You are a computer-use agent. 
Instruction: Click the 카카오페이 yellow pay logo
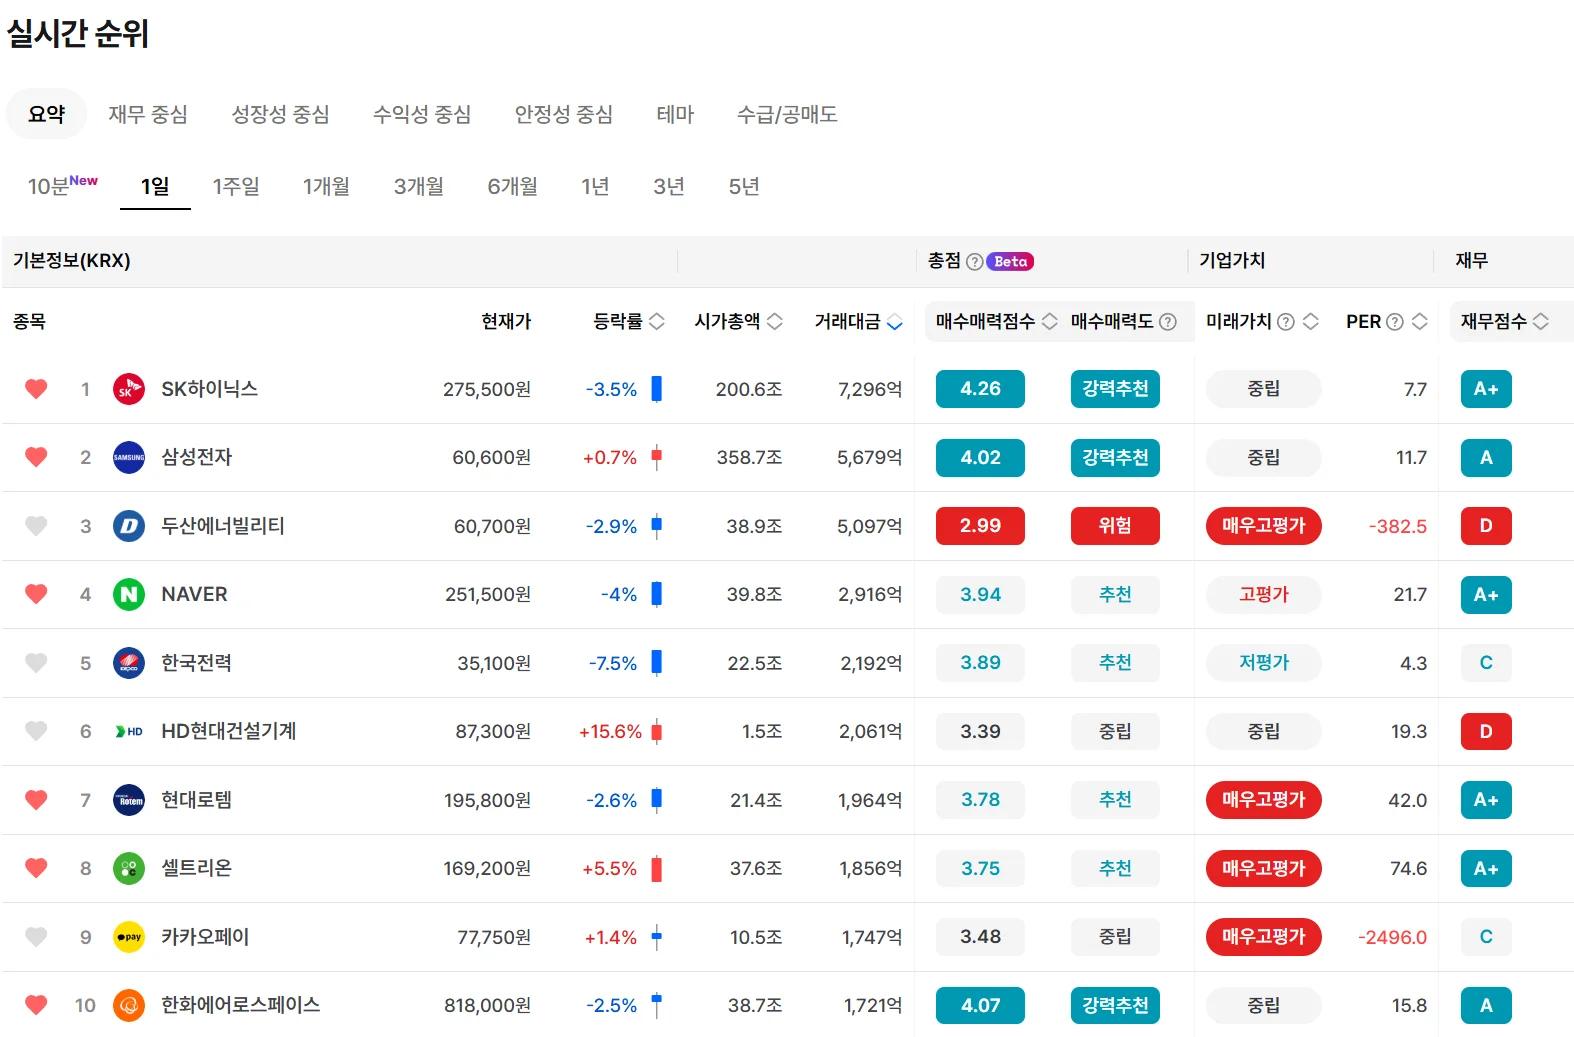pyautogui.click(x=128, y=937)
